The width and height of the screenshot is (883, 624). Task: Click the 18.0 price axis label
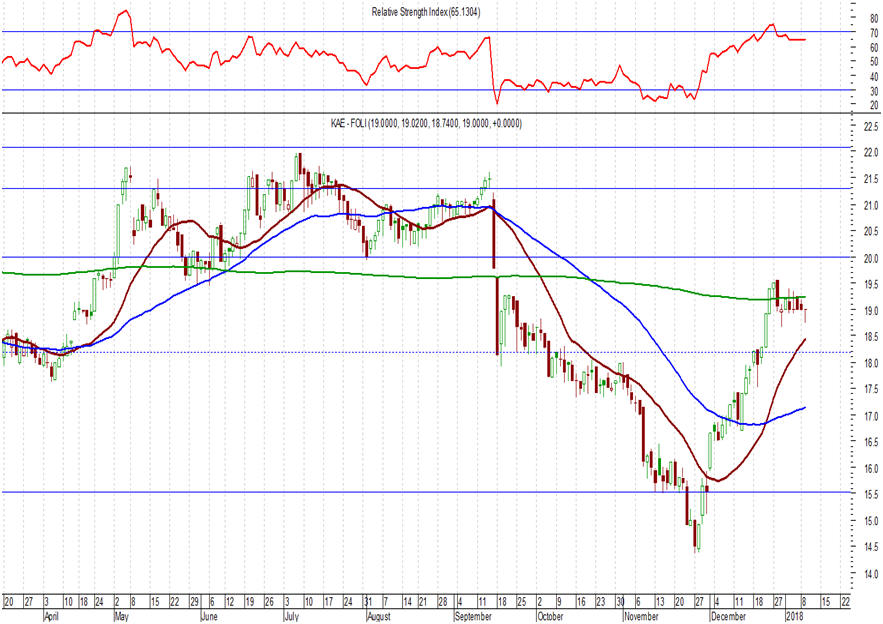872,363
